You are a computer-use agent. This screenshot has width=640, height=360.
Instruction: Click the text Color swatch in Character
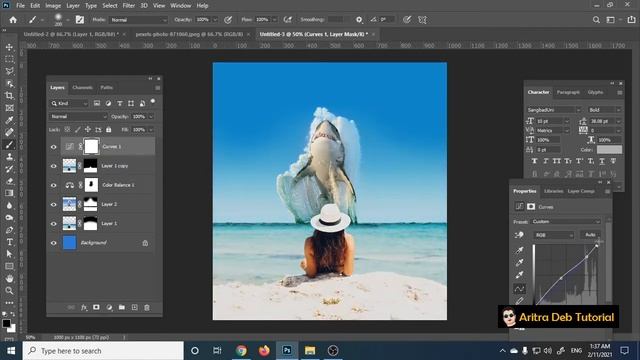609,150
